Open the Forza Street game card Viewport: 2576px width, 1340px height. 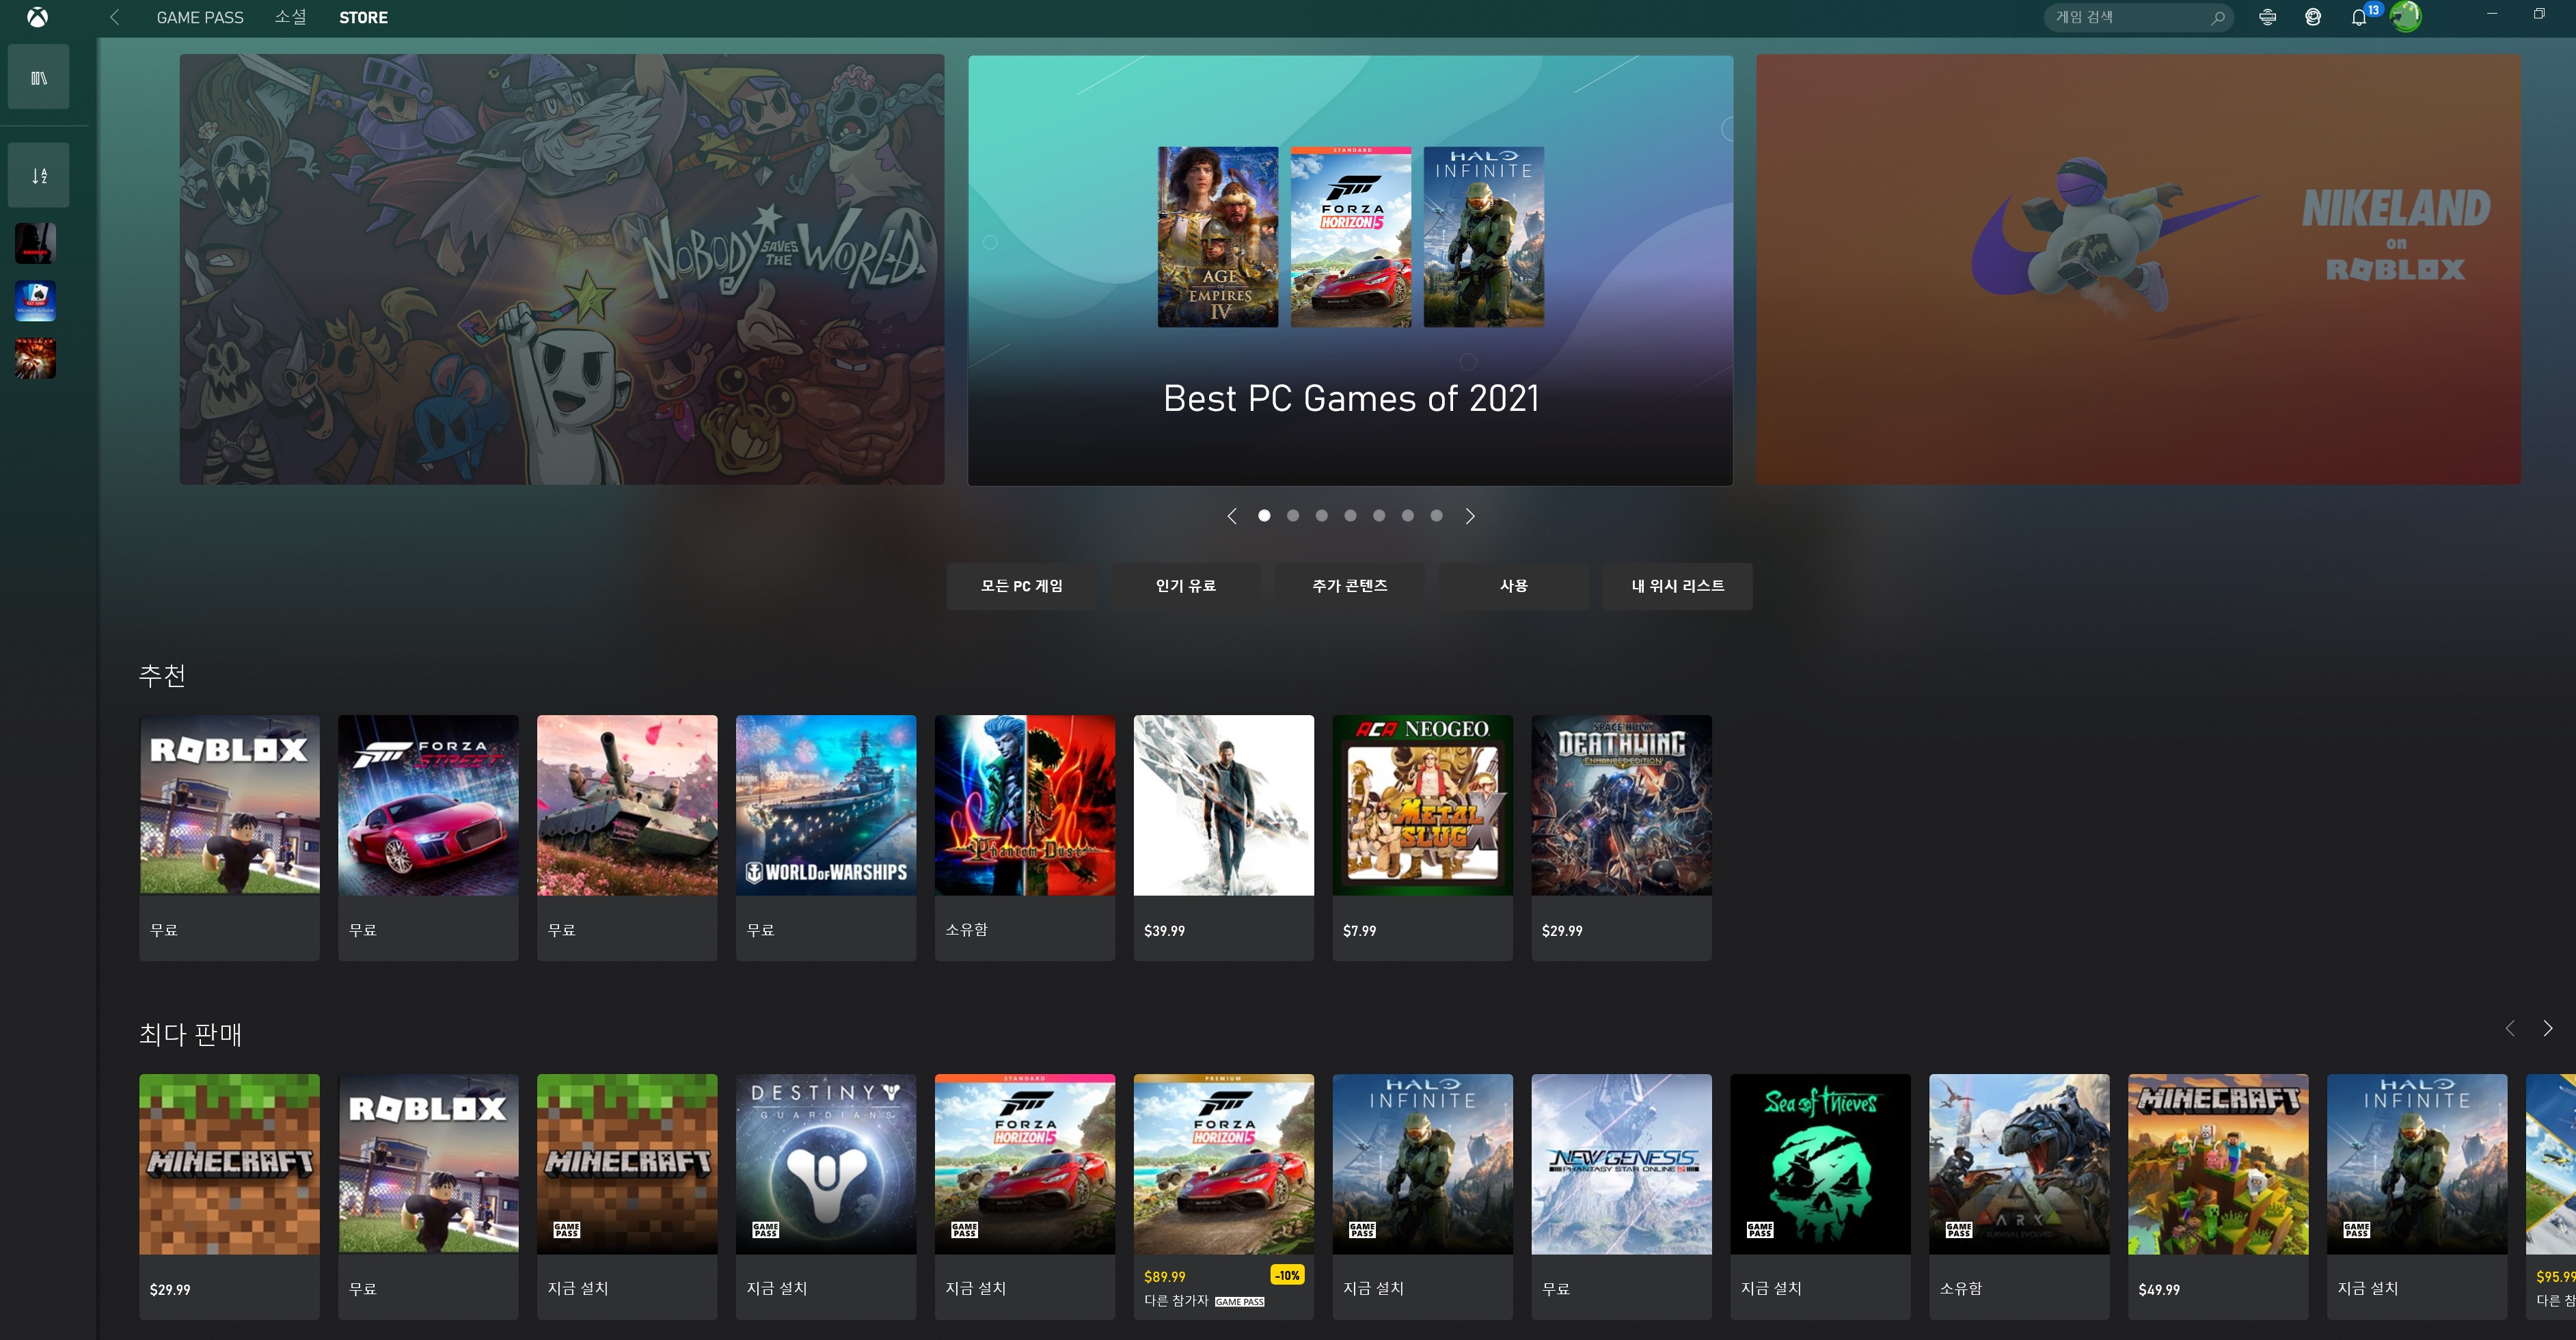(x=429, y=838)
